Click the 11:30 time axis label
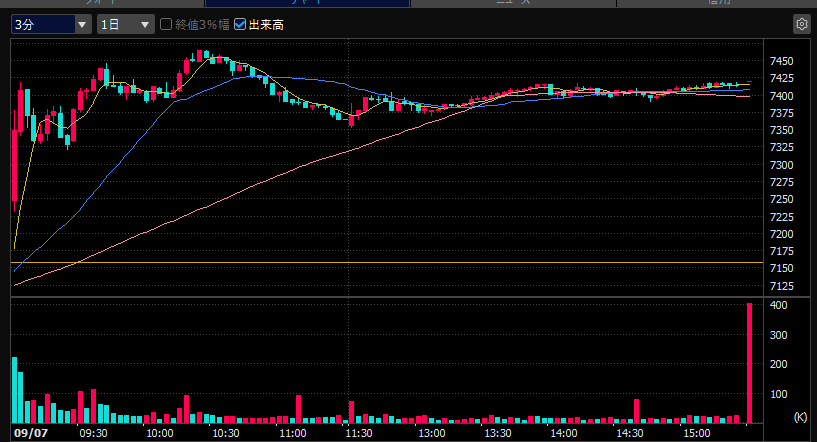Image resolution: width=817 pixels, height=442 pixels. click(x=359, y=433)
